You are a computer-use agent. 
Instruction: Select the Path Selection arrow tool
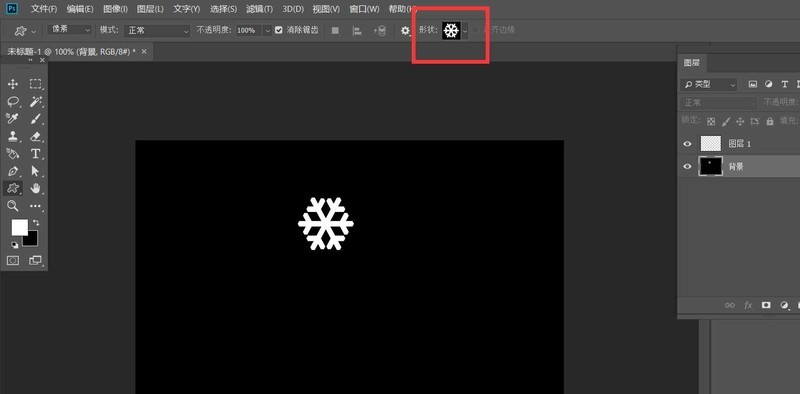pyautogui.click(x=35, y=171)
